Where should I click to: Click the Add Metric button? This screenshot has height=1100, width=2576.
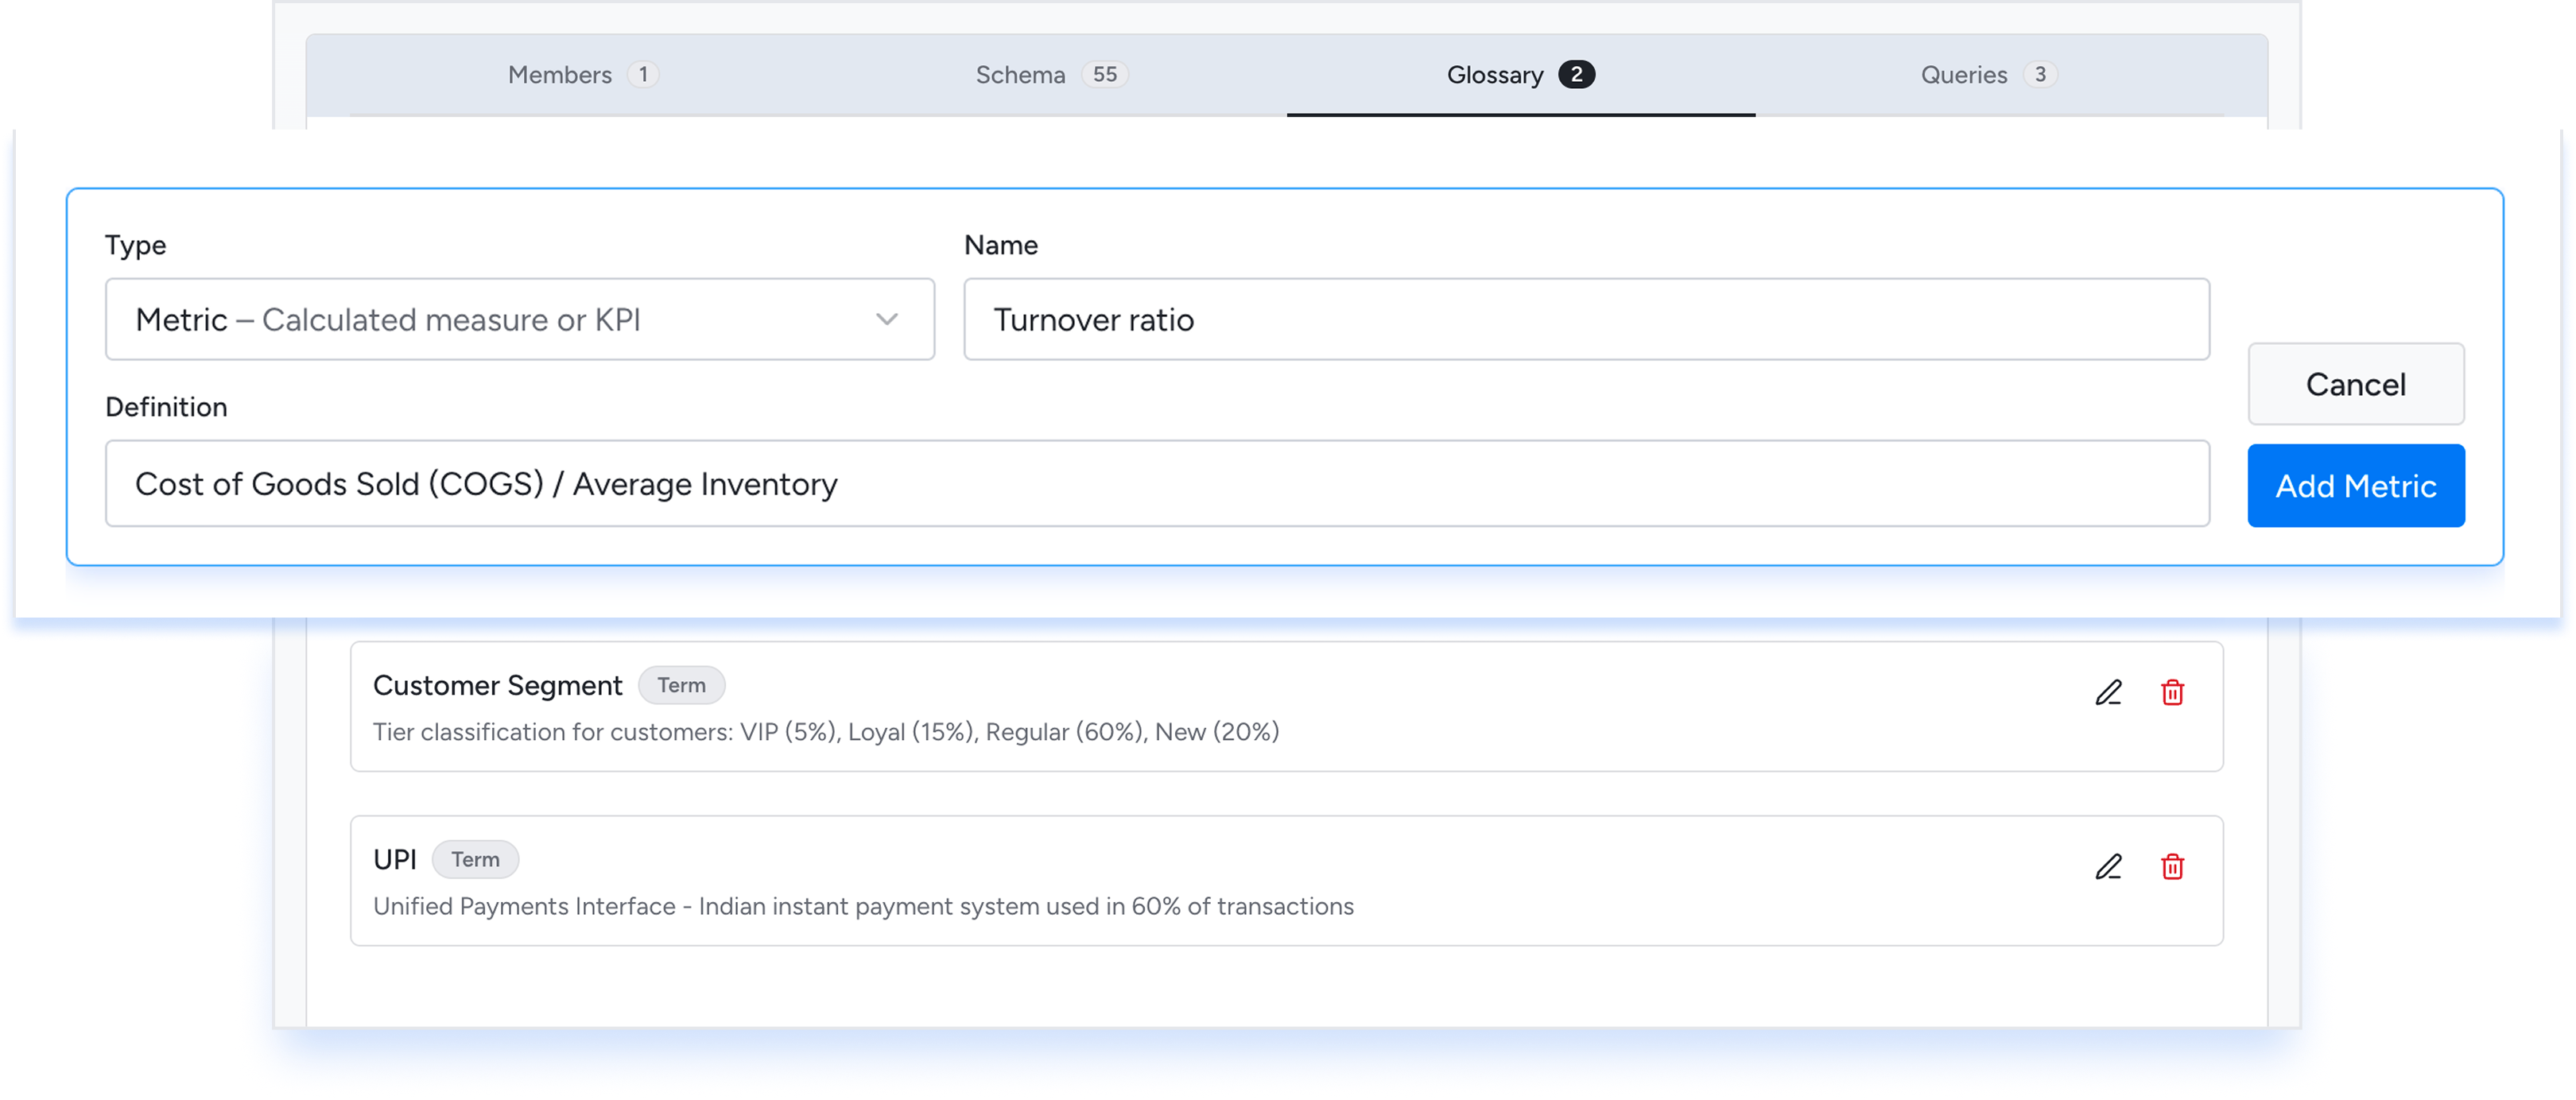click(x=2356, y=485)
